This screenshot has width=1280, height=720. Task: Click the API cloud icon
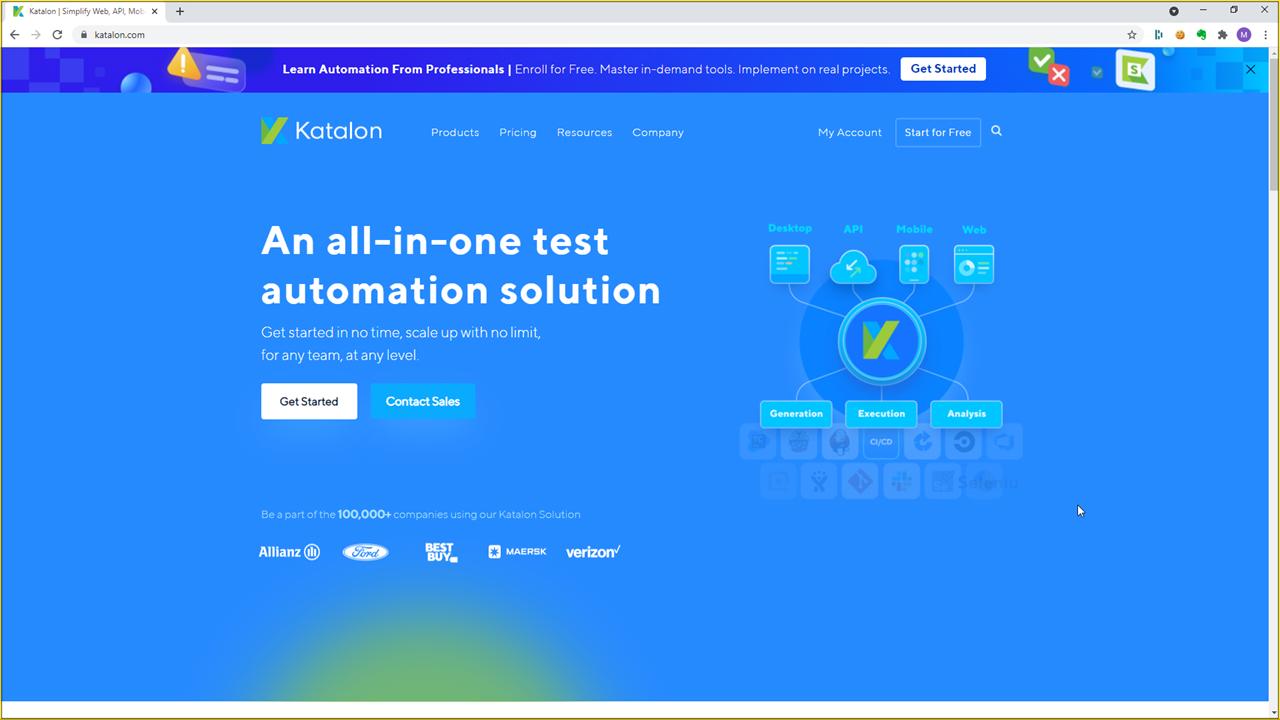[853, 267]
